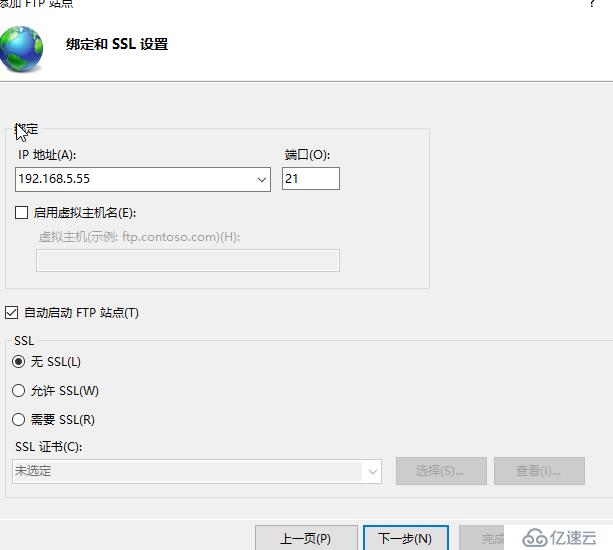
Task: Click the disabled virtual host name field
Action: click(188, 260)
